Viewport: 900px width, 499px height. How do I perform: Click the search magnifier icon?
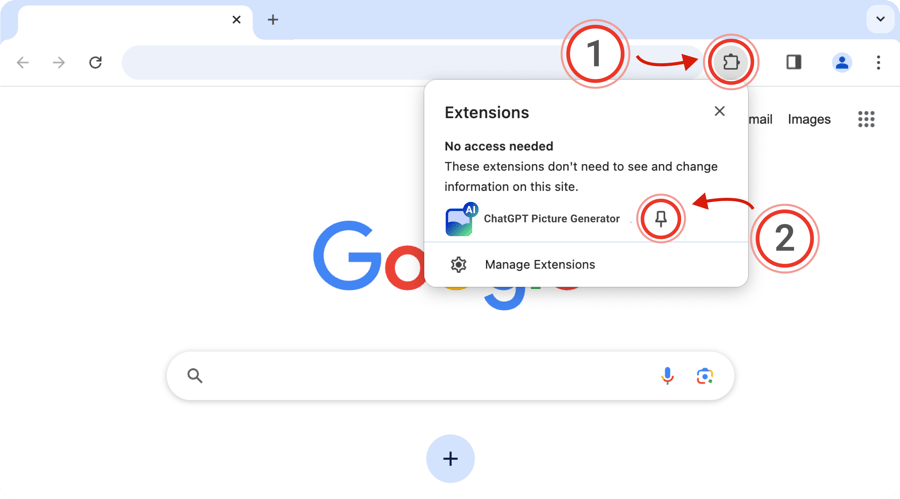pyautogui.click(x=195, y=376)
